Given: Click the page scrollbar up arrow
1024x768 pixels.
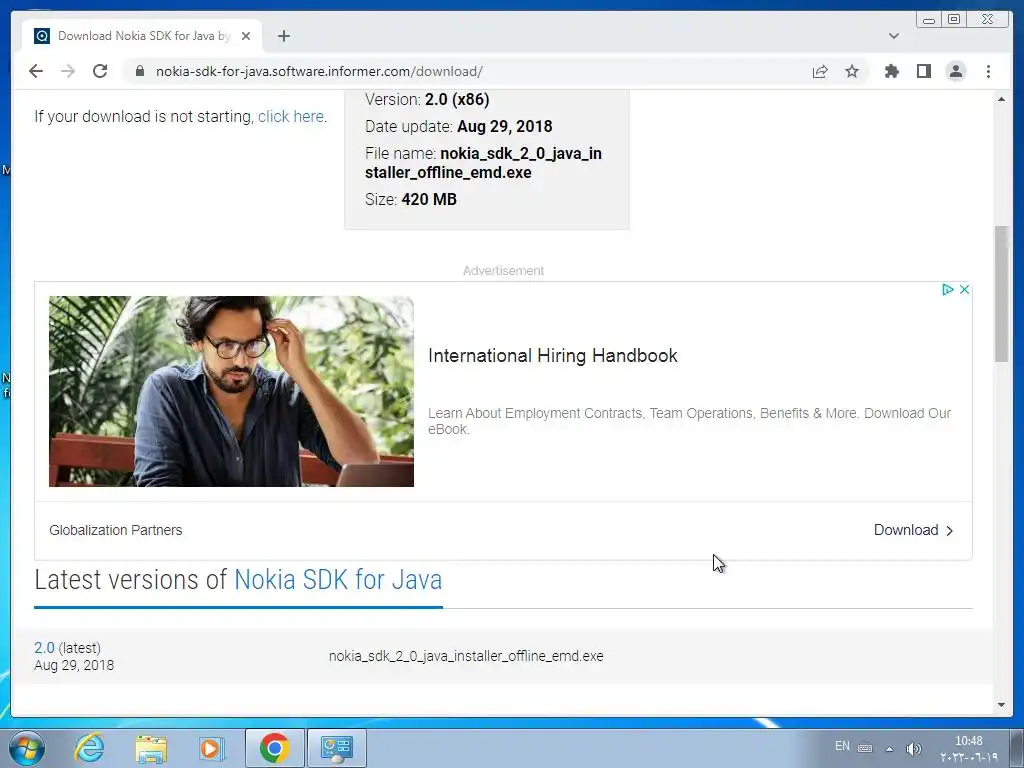Looking at the screenshot, I should coord(1001,99).
